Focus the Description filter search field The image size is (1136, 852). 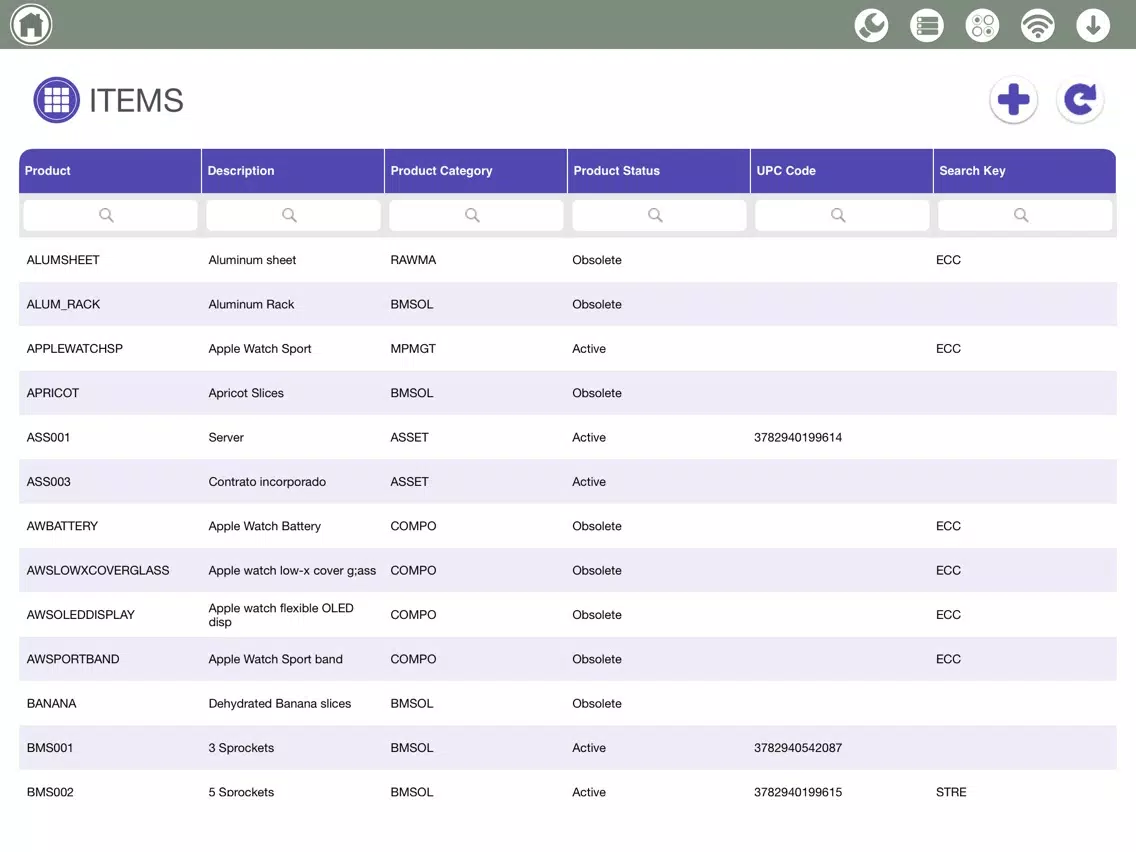[293, 215]
